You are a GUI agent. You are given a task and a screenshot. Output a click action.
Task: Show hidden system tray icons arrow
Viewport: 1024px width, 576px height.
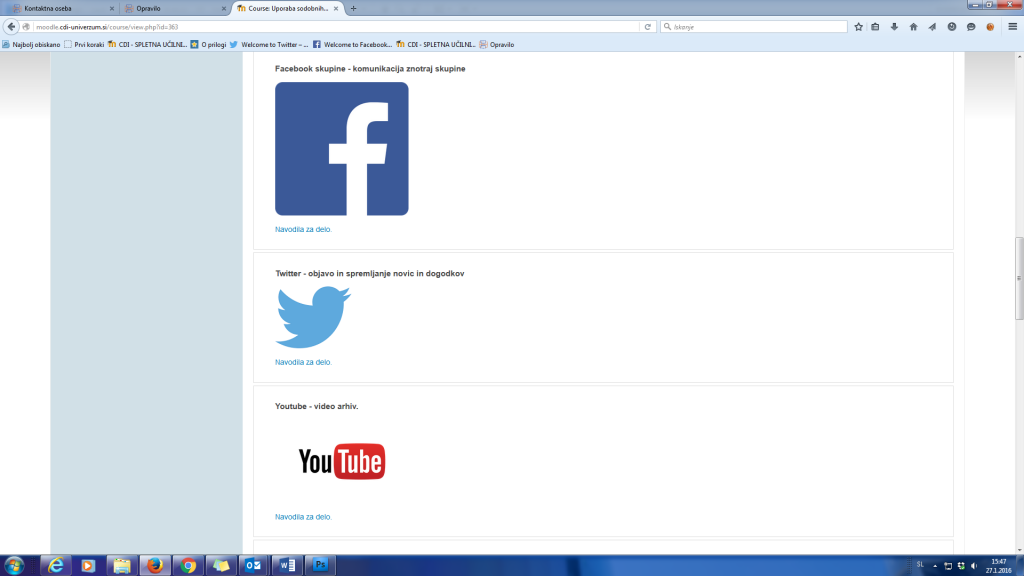coord(935,565)
